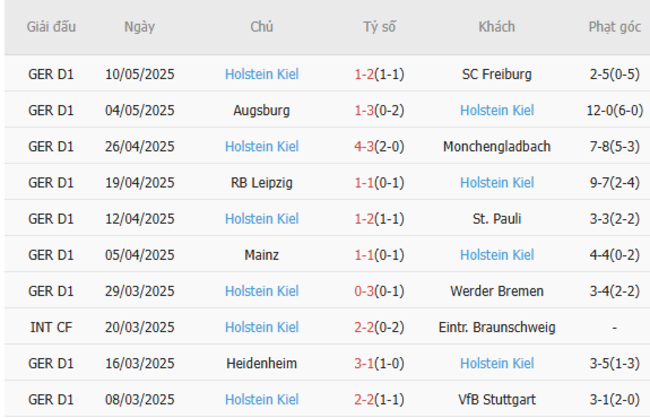The width and height of the screenshot is (650, 418).
Task: Click the SC Freiburg team name
Action: coord(497,74)
